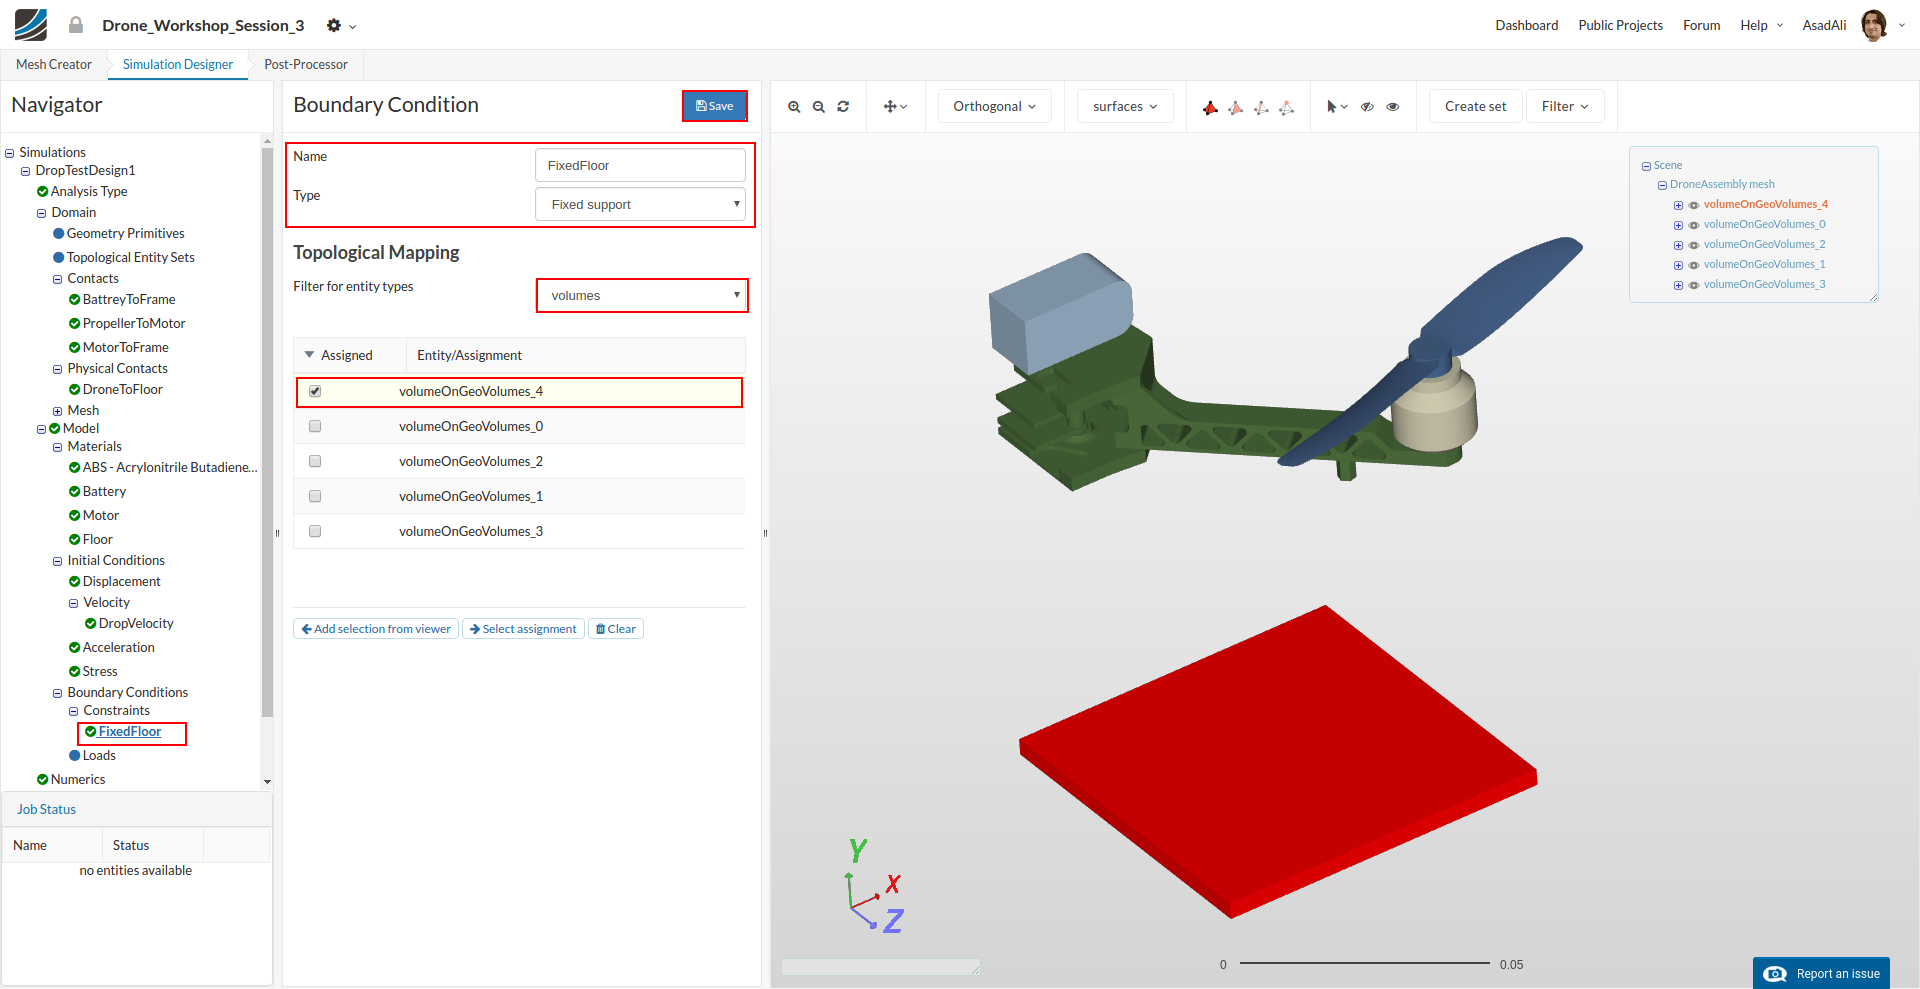The height and width of the screenshot is (989, 1920).
Task: Click the zoom out magnifier icon
Action: tap(818, 107)
